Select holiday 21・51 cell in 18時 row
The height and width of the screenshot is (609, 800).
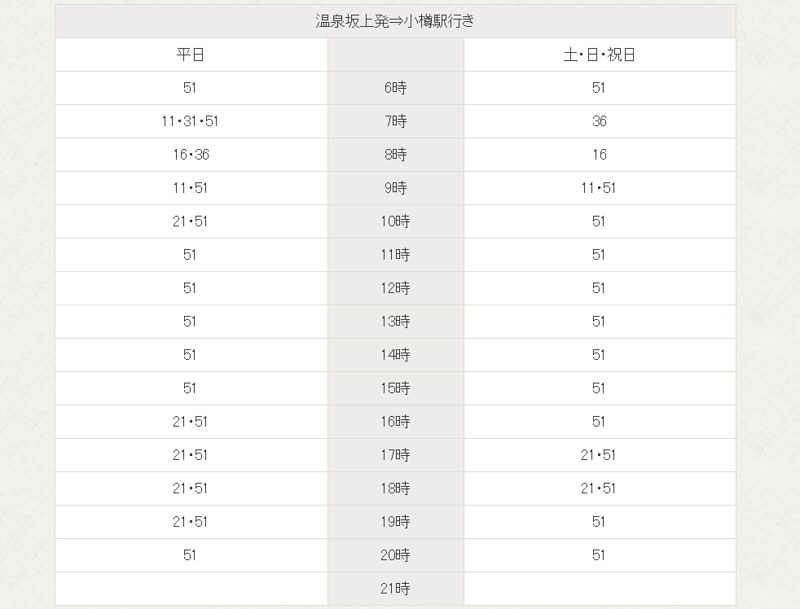[599, 488]
